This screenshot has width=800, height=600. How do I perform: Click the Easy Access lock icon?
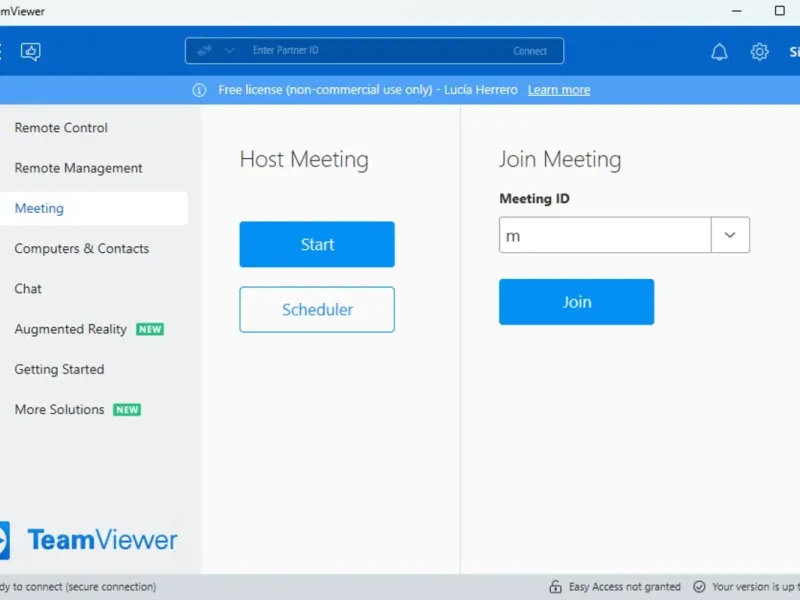pos(556,587)
